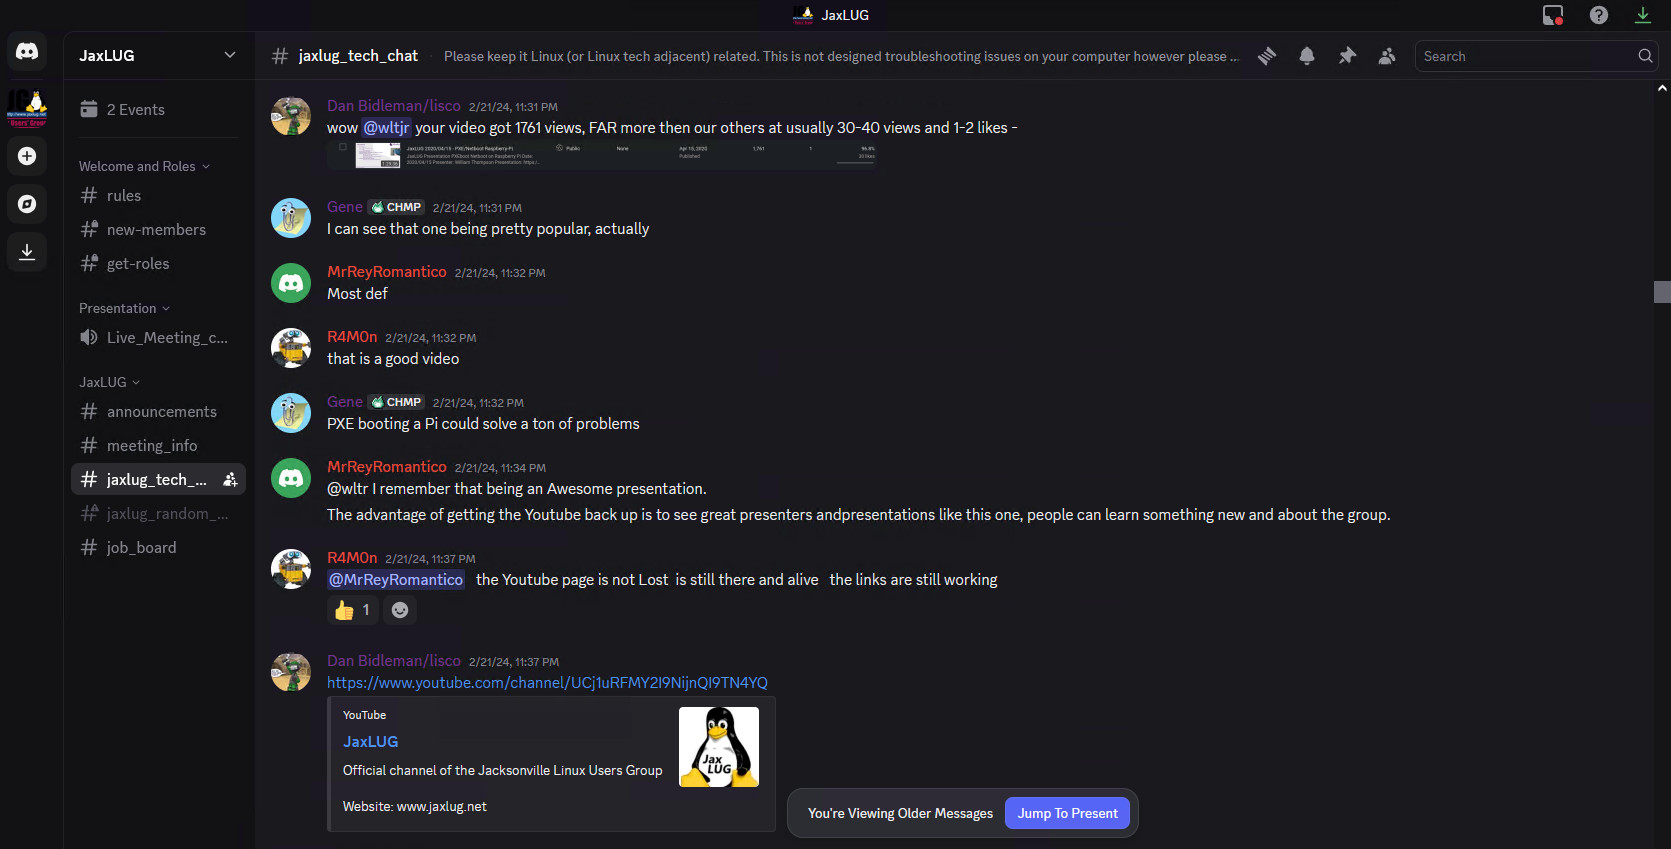This screenshot has height=849, width=1671.
Task: Show the member list
Action: [x=1387, y=56]
